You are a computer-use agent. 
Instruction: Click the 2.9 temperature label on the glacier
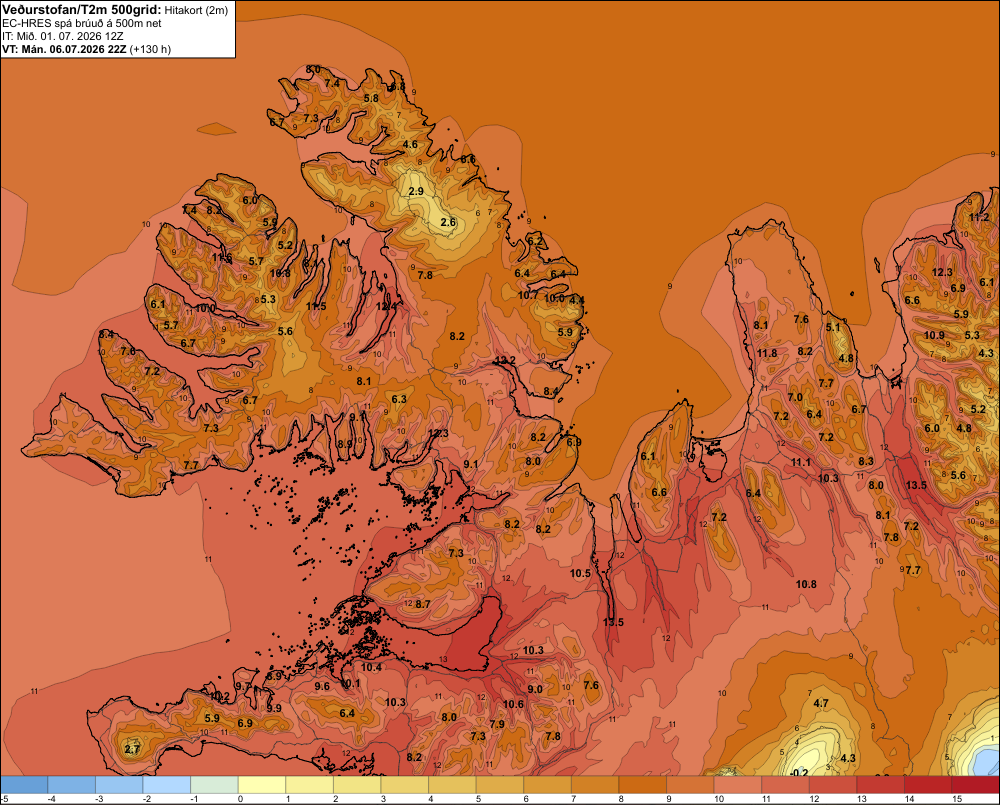click(x=416, y=191)
